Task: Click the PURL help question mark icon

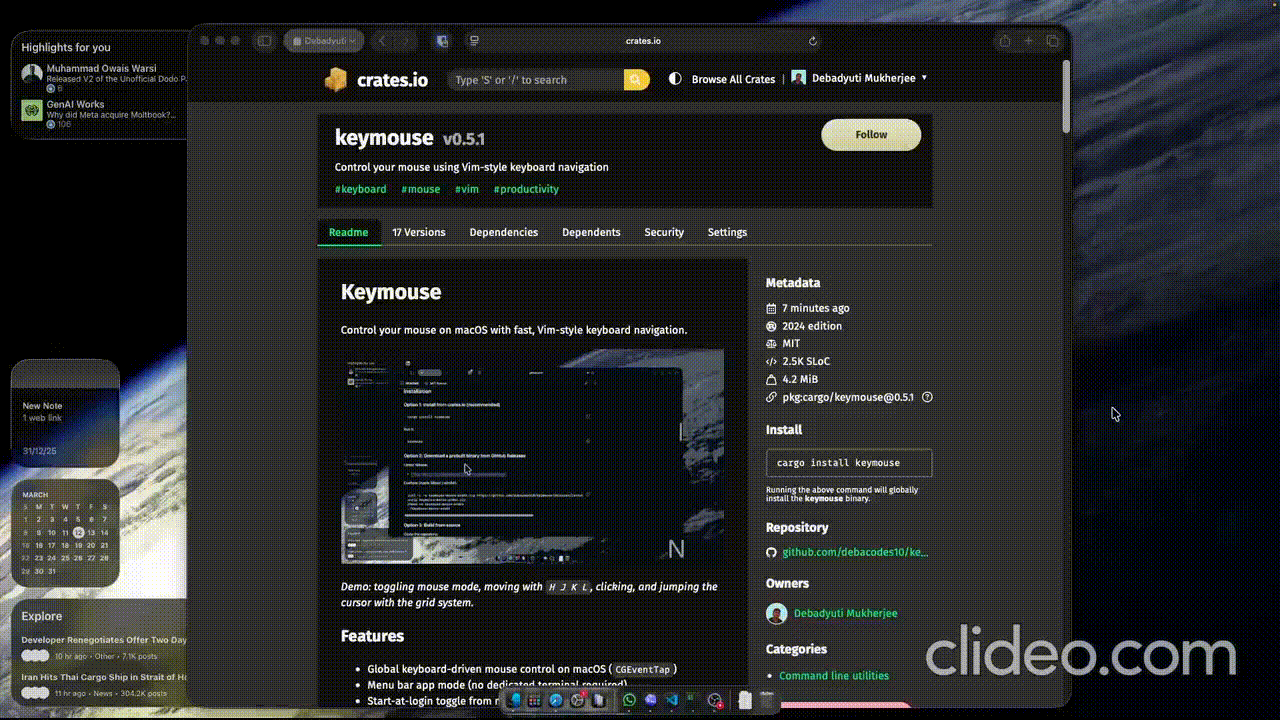Action: click(927, 397)
